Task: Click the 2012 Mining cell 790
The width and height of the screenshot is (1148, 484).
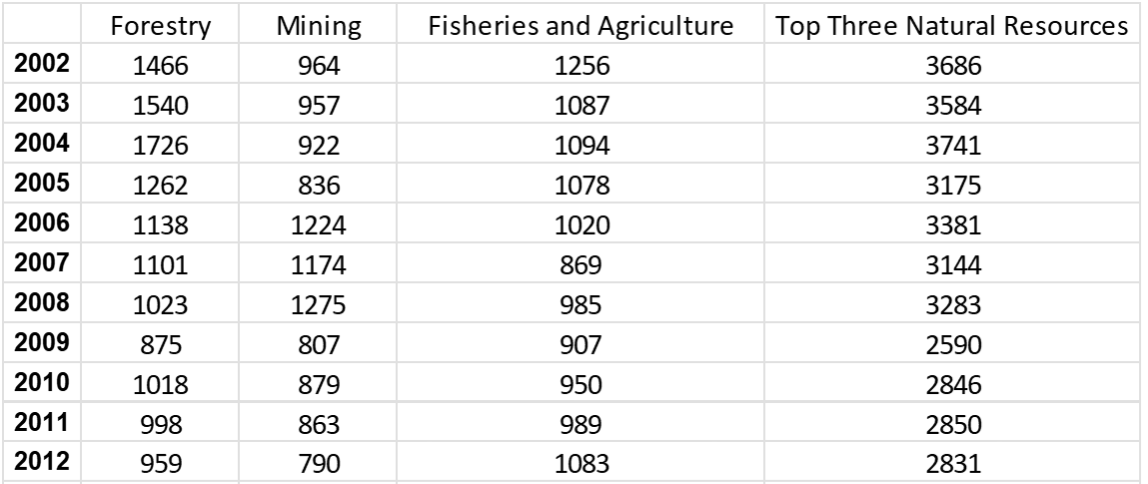Action: (318, 463)
